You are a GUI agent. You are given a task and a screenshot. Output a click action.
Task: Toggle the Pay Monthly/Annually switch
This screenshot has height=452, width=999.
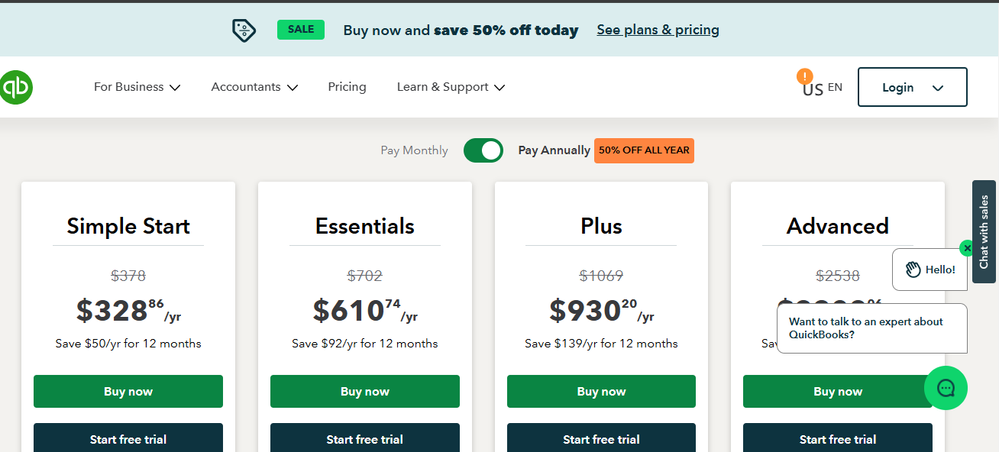click(x=483, y=151)
